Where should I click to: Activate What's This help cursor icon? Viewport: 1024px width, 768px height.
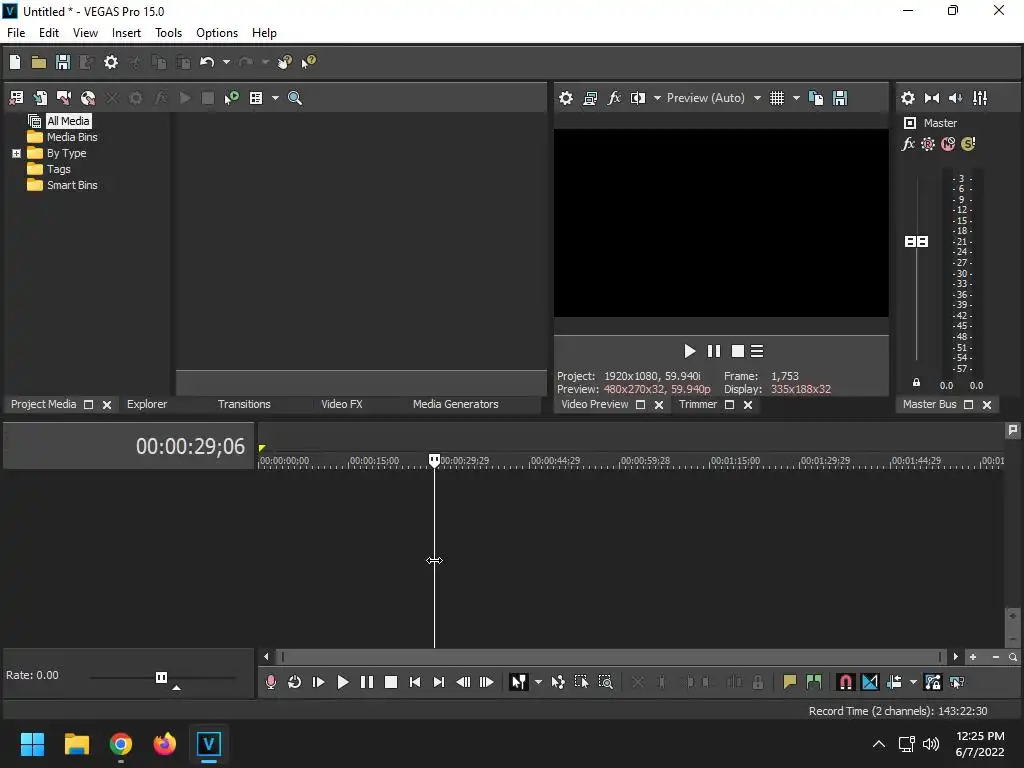click(308, 62)
